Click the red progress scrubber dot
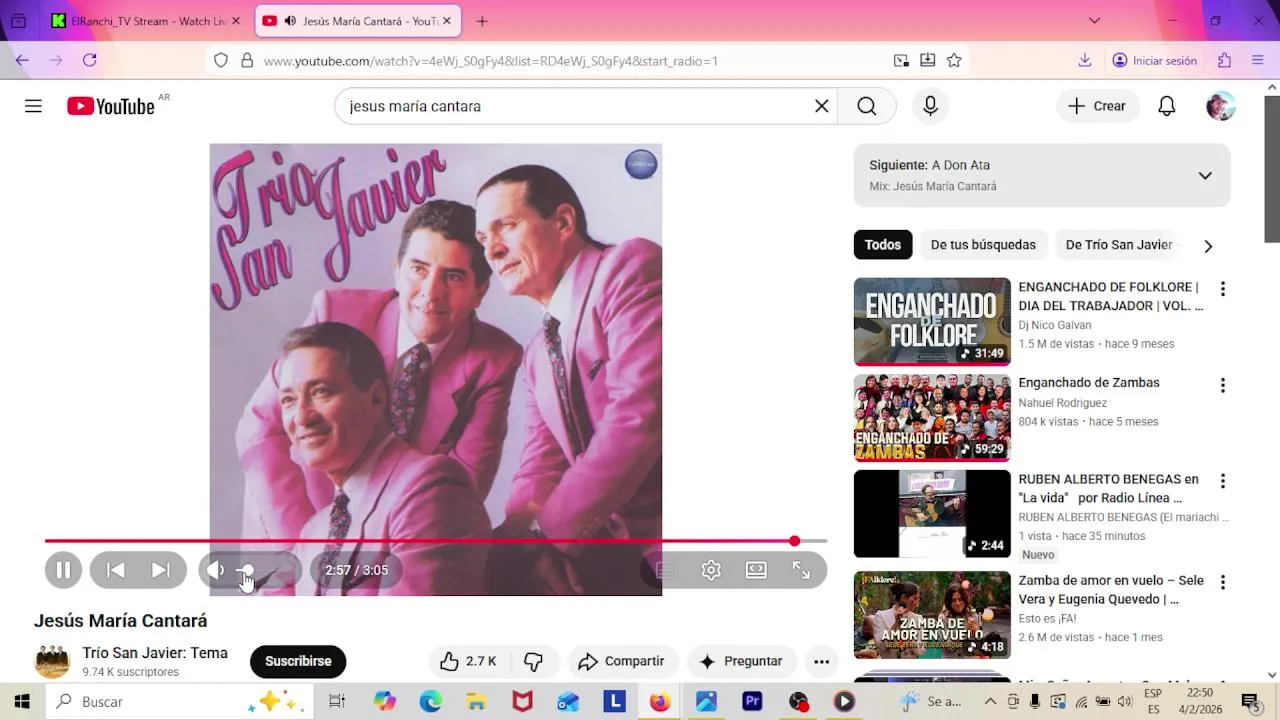Screen dimensions: 1280x720 (794, 541)
